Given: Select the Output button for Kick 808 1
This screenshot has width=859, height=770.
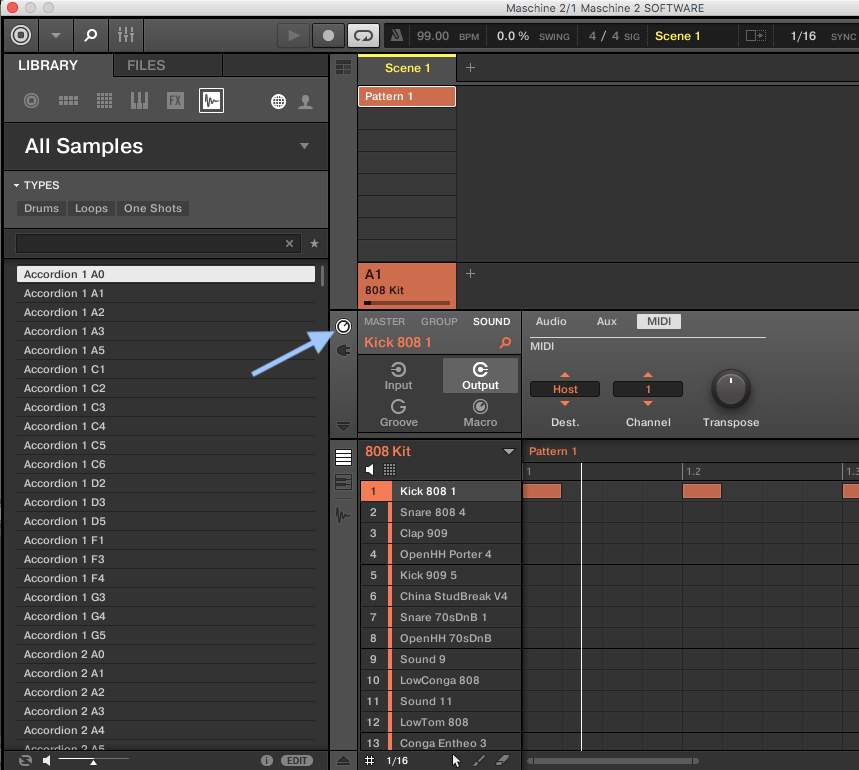Looking at the screenshot, I should click(479, 376).
